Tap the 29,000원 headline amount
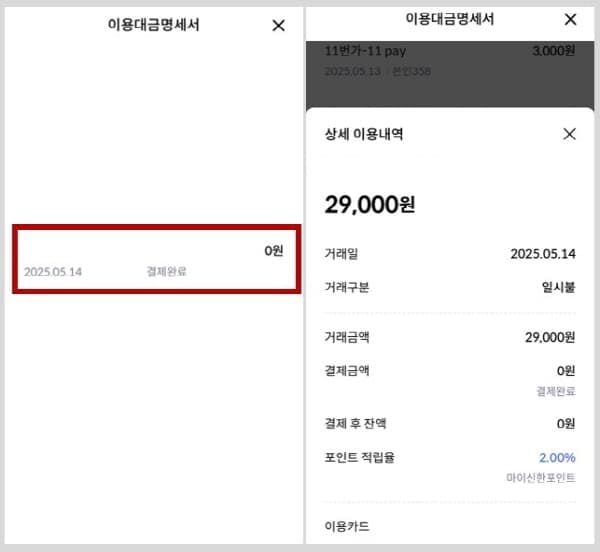The image size is (600, 552). point(370,204)
